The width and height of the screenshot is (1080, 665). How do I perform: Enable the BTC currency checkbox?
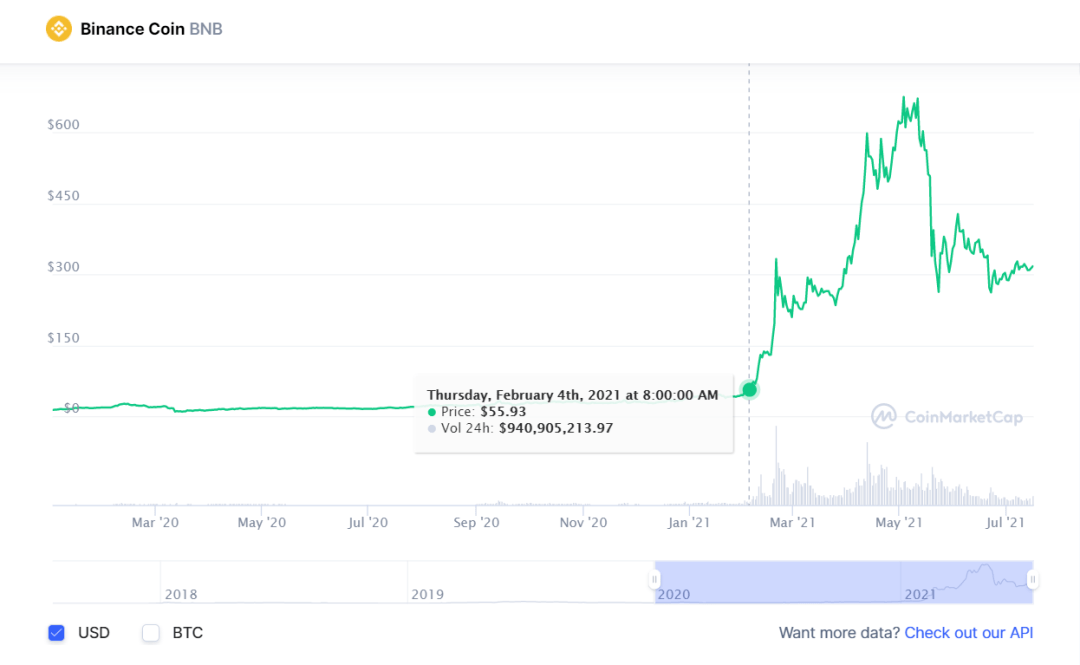coord(150,633)
